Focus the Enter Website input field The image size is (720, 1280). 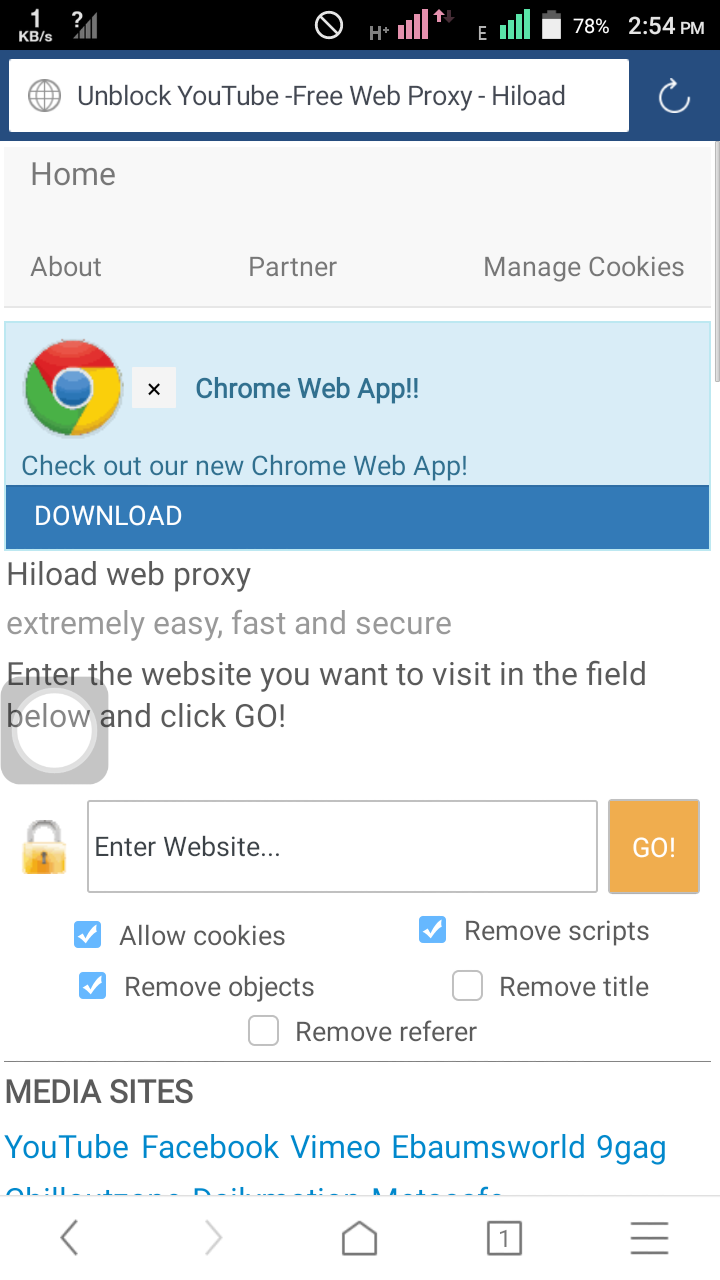click(342, 847)
